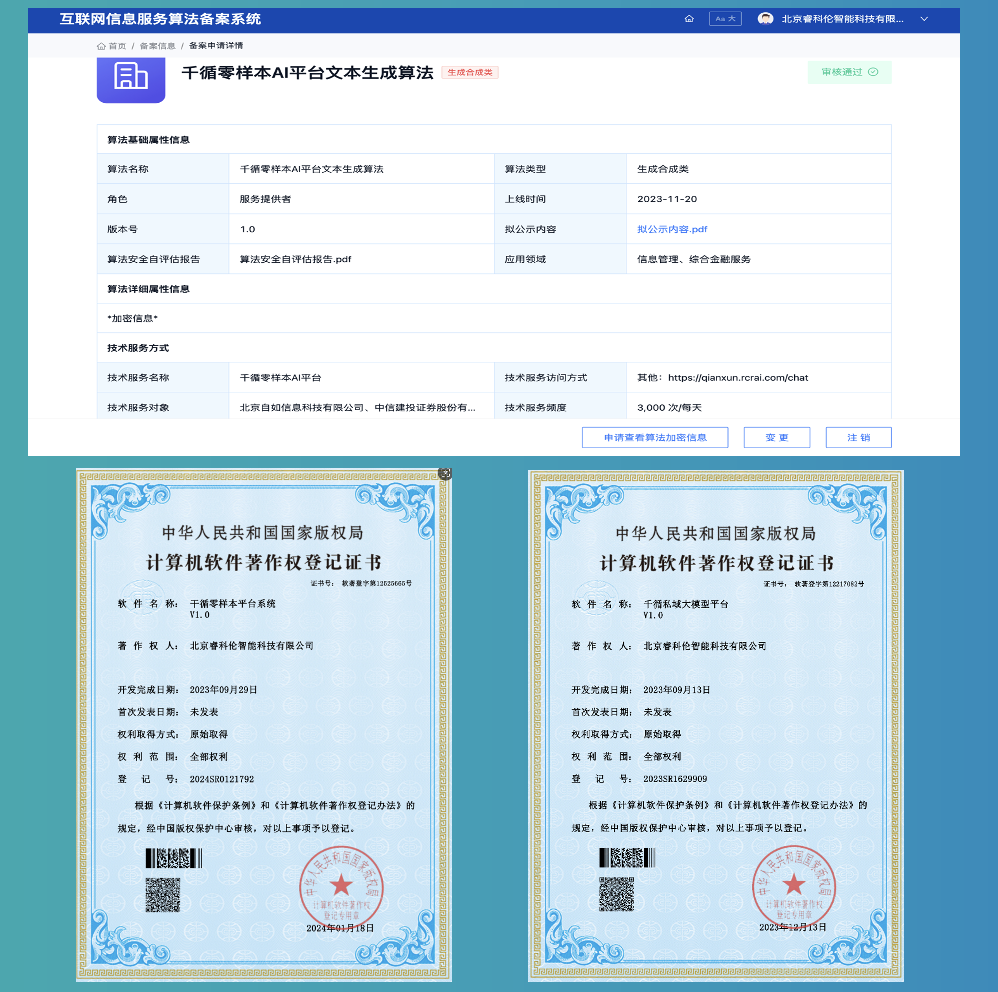998x992 pixels.
Task: Click the *加密信息* row
Action: 494,318
